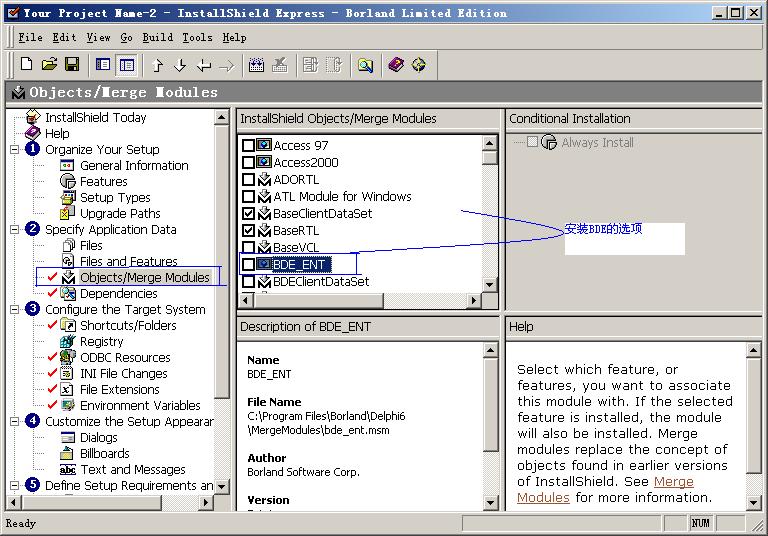This screenshot has height=536, width=768.
Task: Open Files and Features view
Action: pyautogui.click(x=128, y=261)
